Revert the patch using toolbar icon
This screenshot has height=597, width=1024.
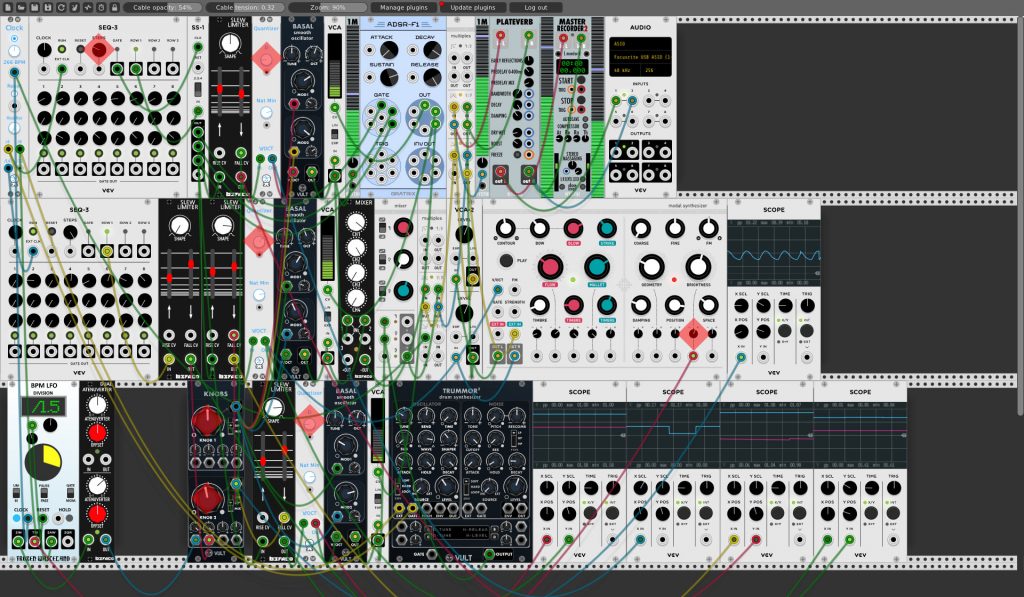(61, 7)
